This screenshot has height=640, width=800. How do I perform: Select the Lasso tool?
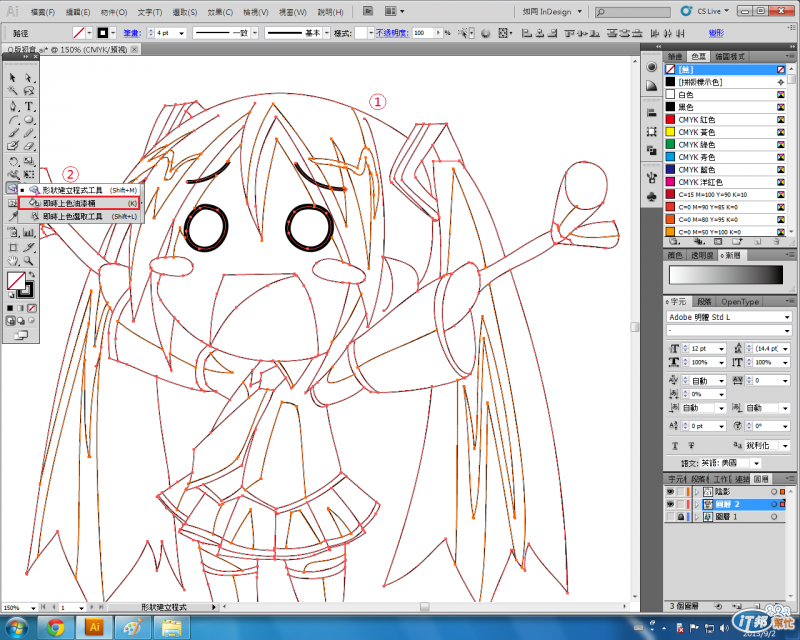click(29, 91)
